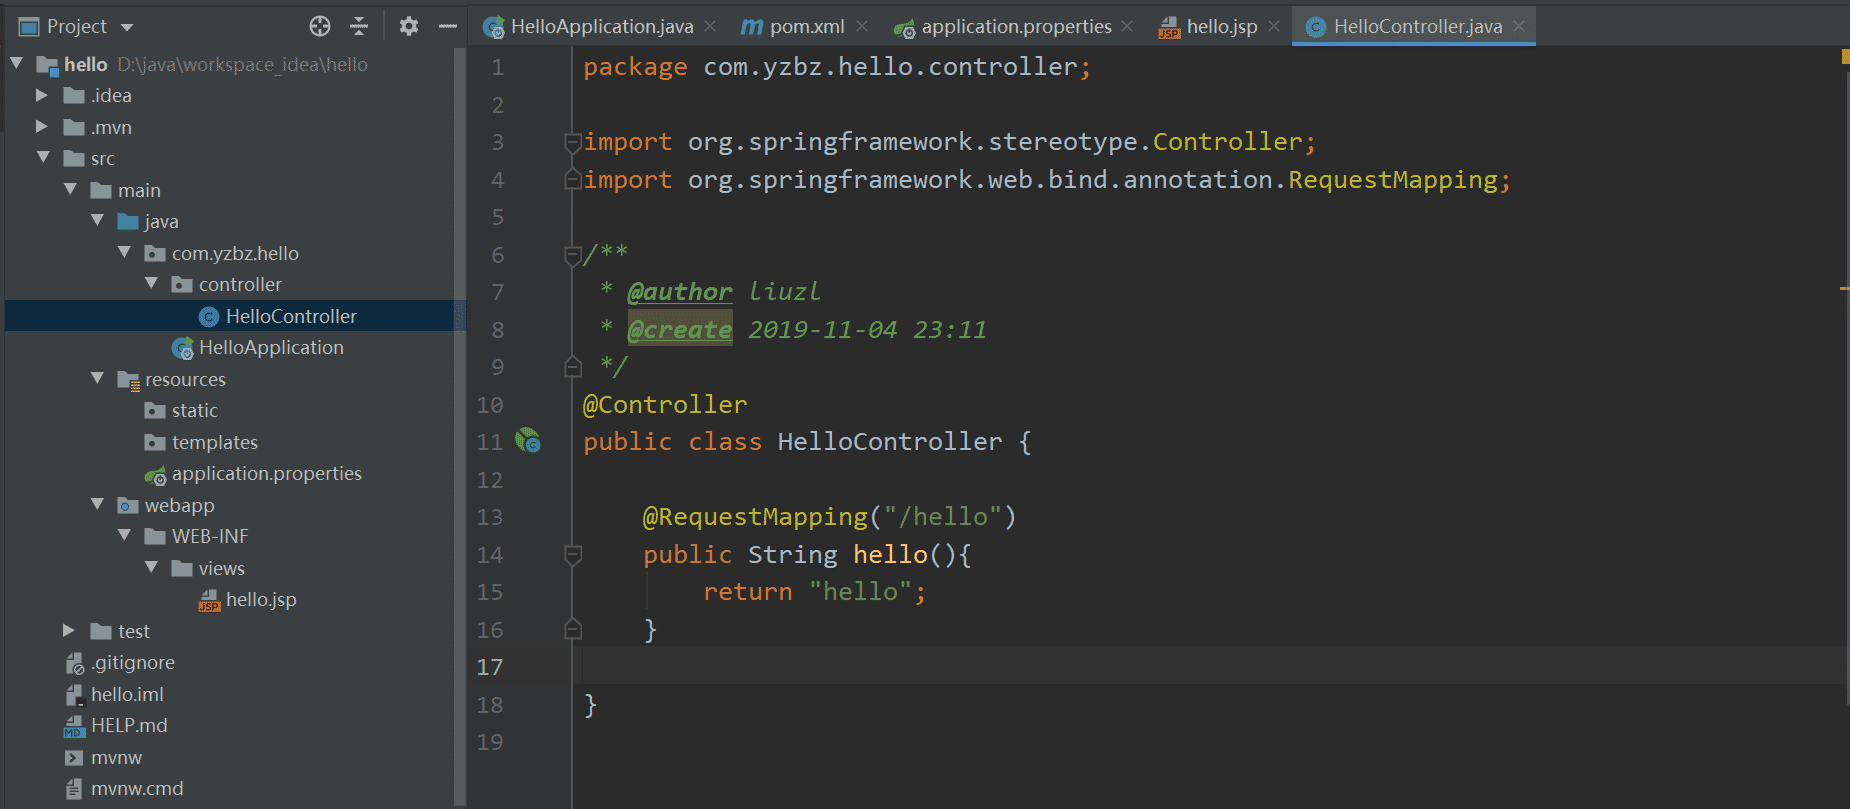Click the @Controller annotation in code

(x=665, y=404)
